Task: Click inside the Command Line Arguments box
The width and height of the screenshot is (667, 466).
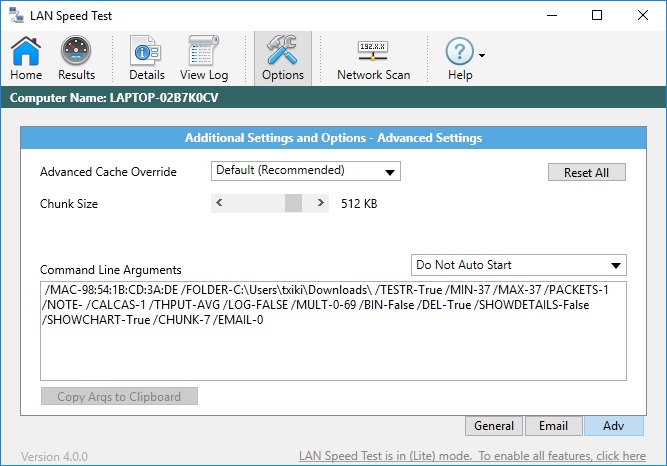Action: pos(334,331)
